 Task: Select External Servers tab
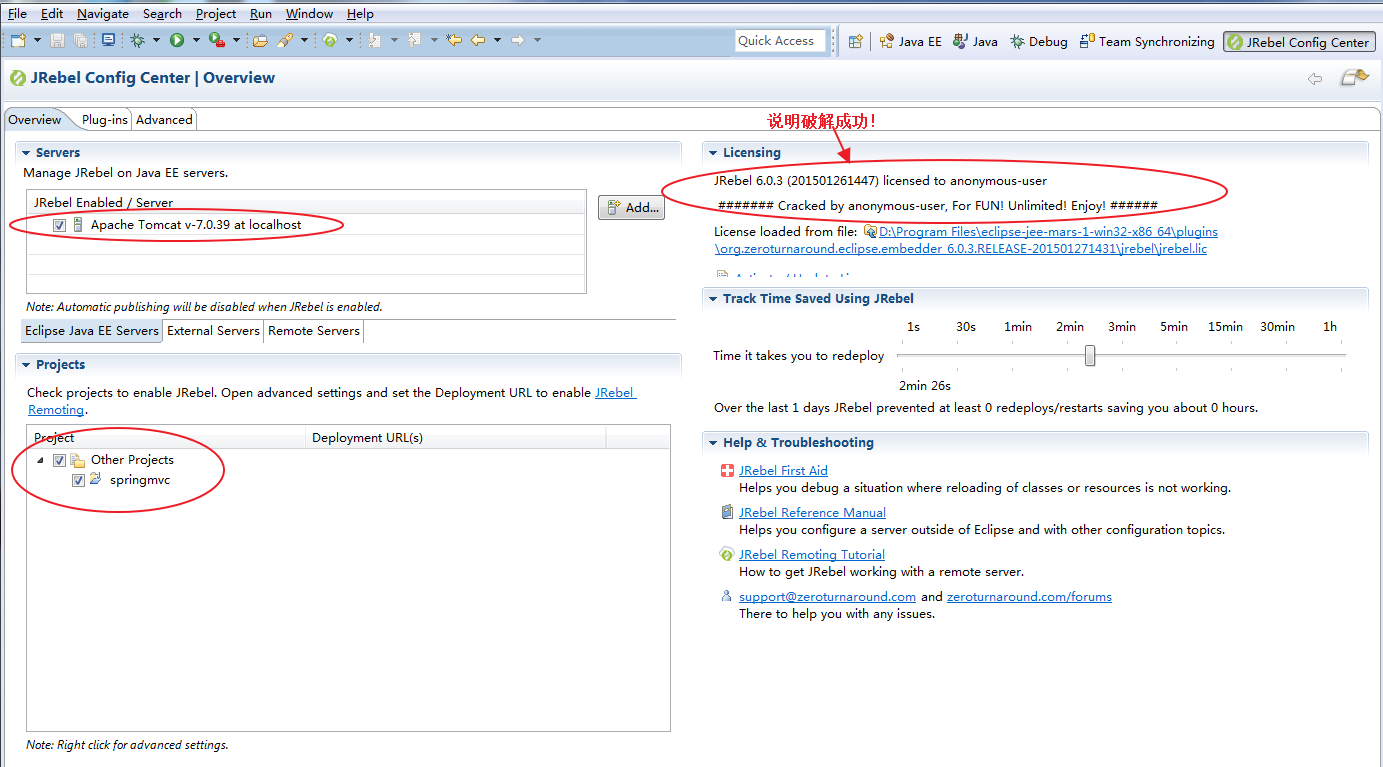(214, 331)
